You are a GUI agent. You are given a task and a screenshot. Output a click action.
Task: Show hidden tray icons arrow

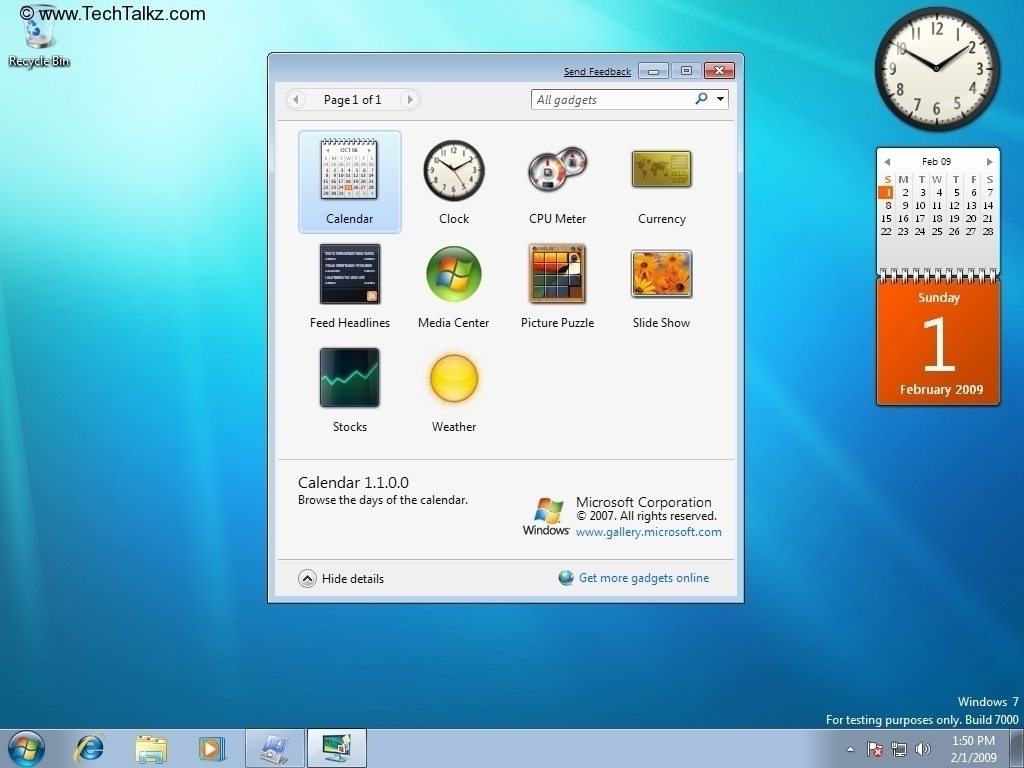[850, 749]
